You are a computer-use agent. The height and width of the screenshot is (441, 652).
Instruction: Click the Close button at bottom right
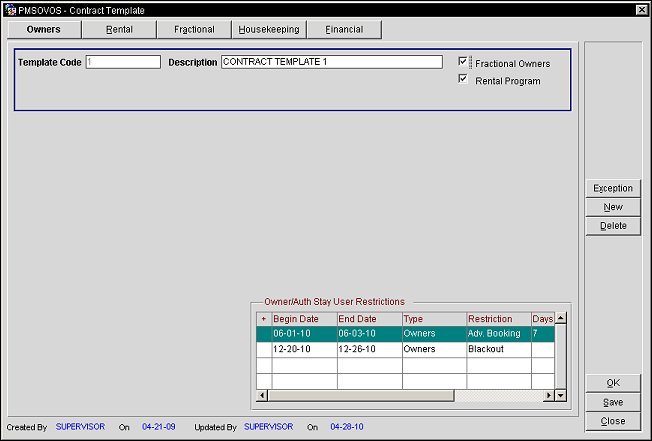tap(613, 421)
